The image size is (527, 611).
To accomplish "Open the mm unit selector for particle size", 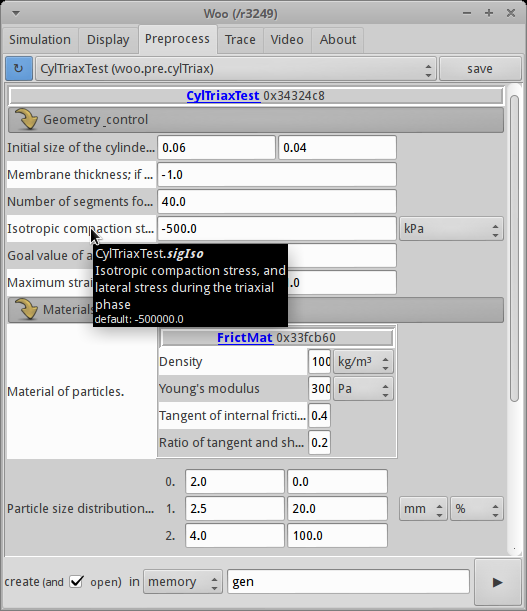I will (x=423, y=509).
